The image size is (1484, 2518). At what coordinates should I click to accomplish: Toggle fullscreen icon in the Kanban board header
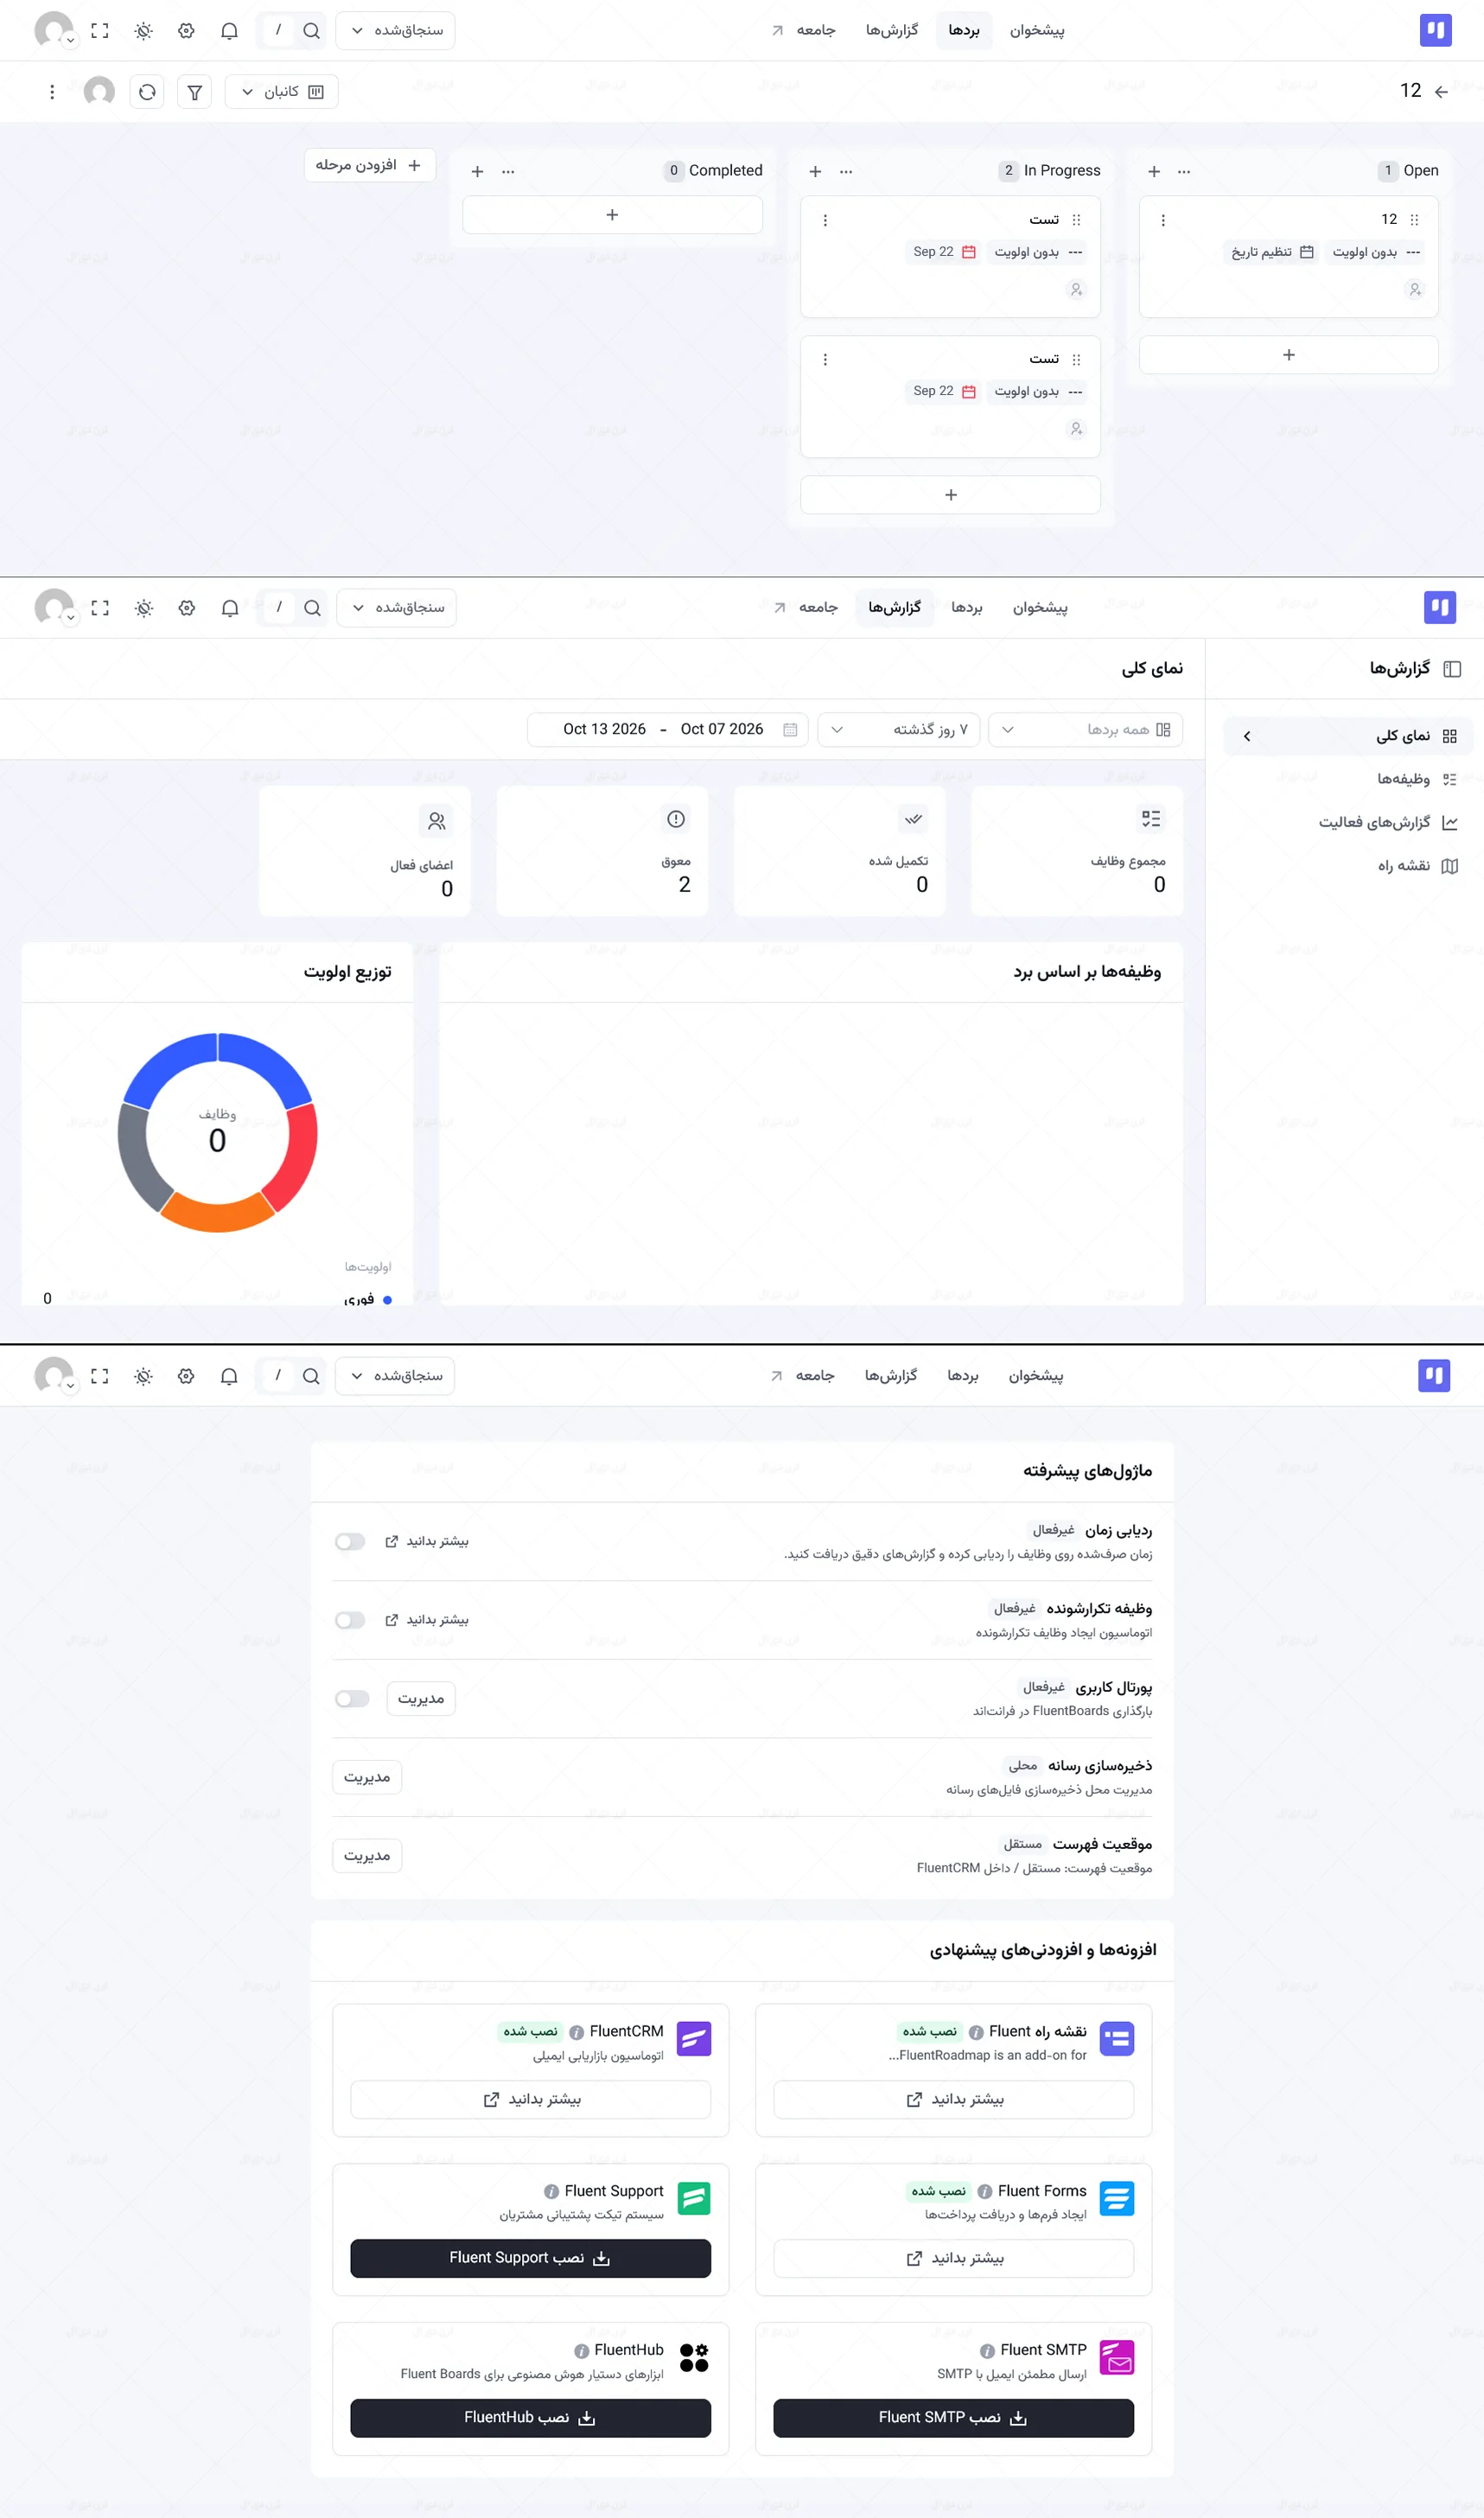(100, 31)
